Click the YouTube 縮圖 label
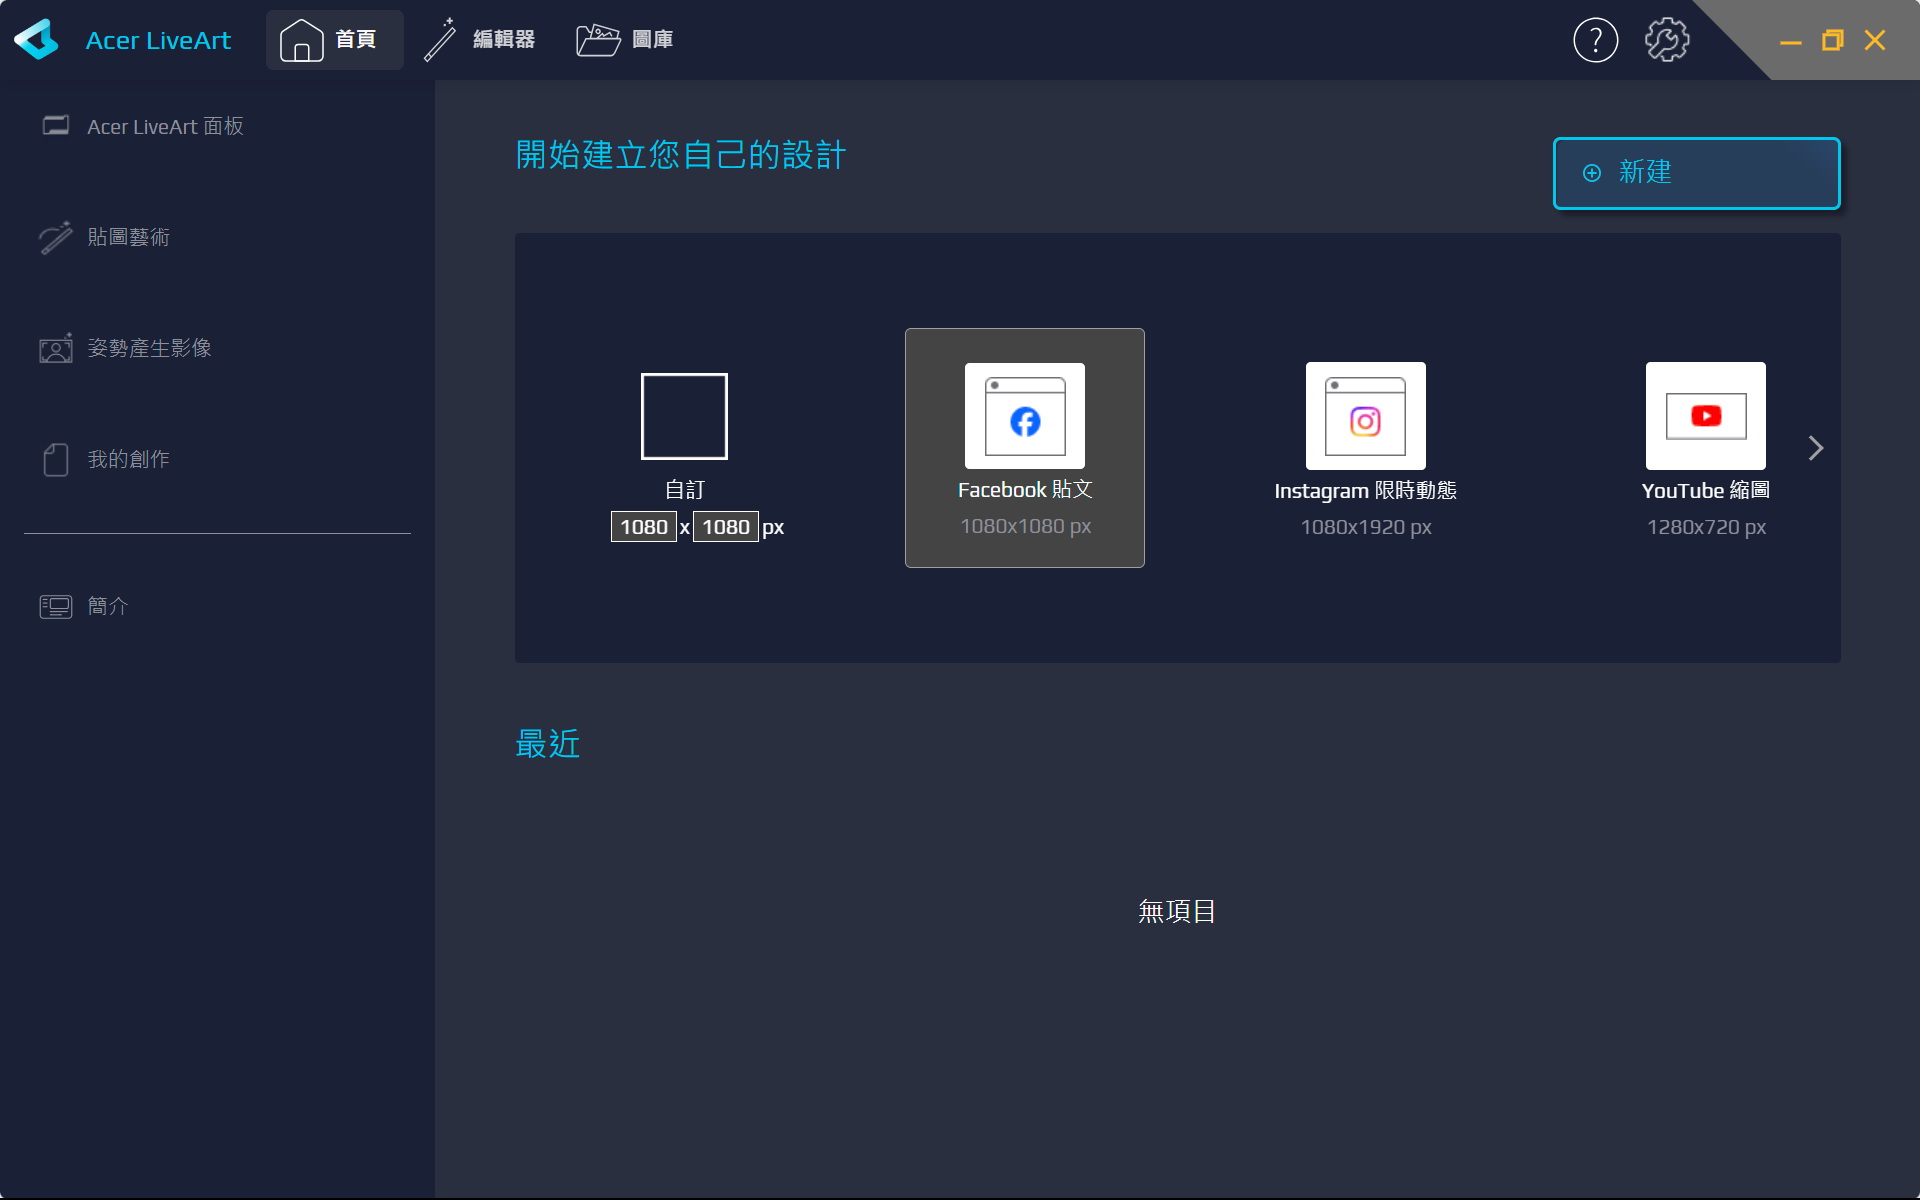Viewport: 1920px width, 1200px height. click(x=1706, y=491)
